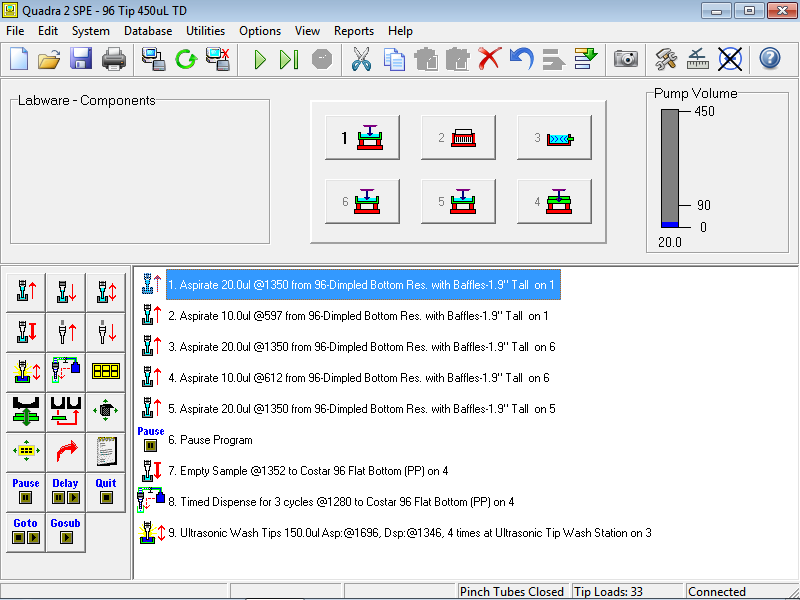Open the View menu
The height and width of the screenshot is (600, 800).
point(307,31)
